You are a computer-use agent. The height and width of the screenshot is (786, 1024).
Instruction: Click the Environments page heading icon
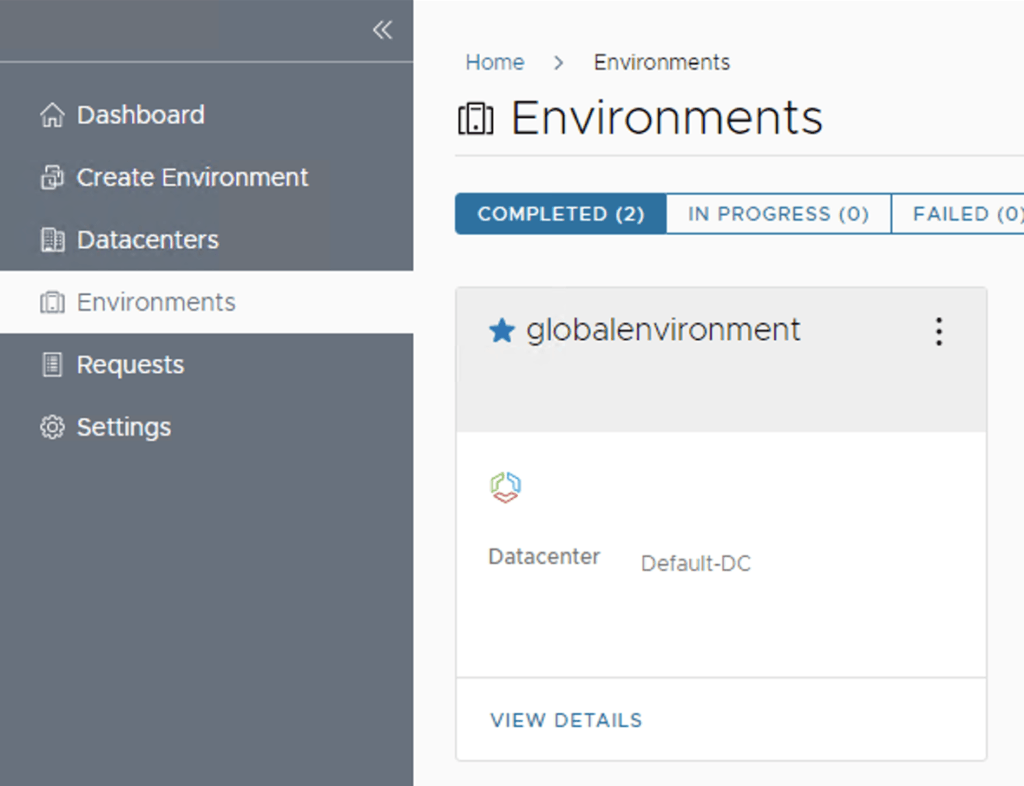pos(476,119)
